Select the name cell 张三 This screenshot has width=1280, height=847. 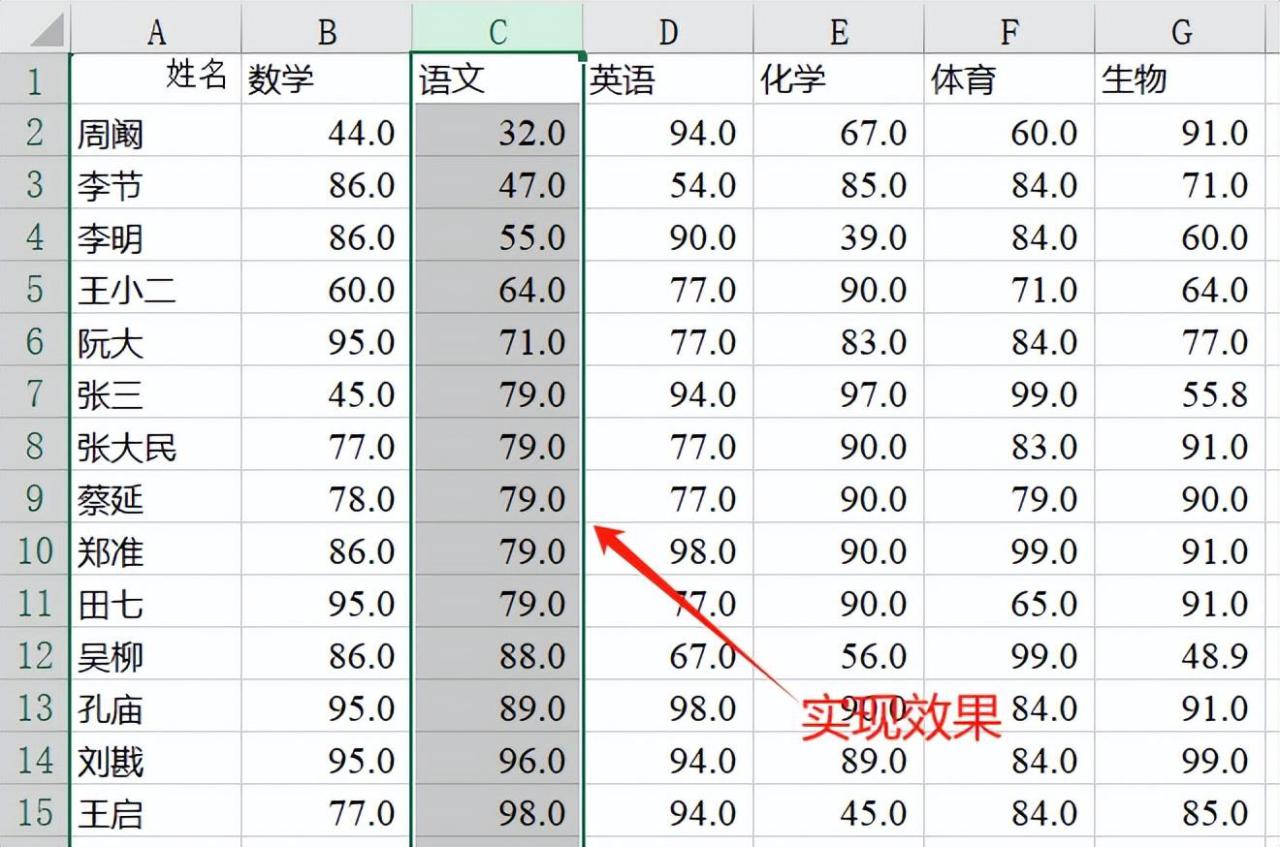click(x=155, y=393)
